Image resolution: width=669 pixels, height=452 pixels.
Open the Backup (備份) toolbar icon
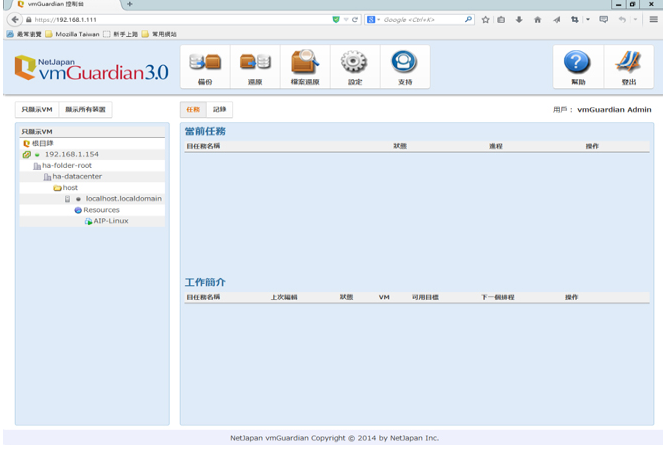tap(205, 67)
